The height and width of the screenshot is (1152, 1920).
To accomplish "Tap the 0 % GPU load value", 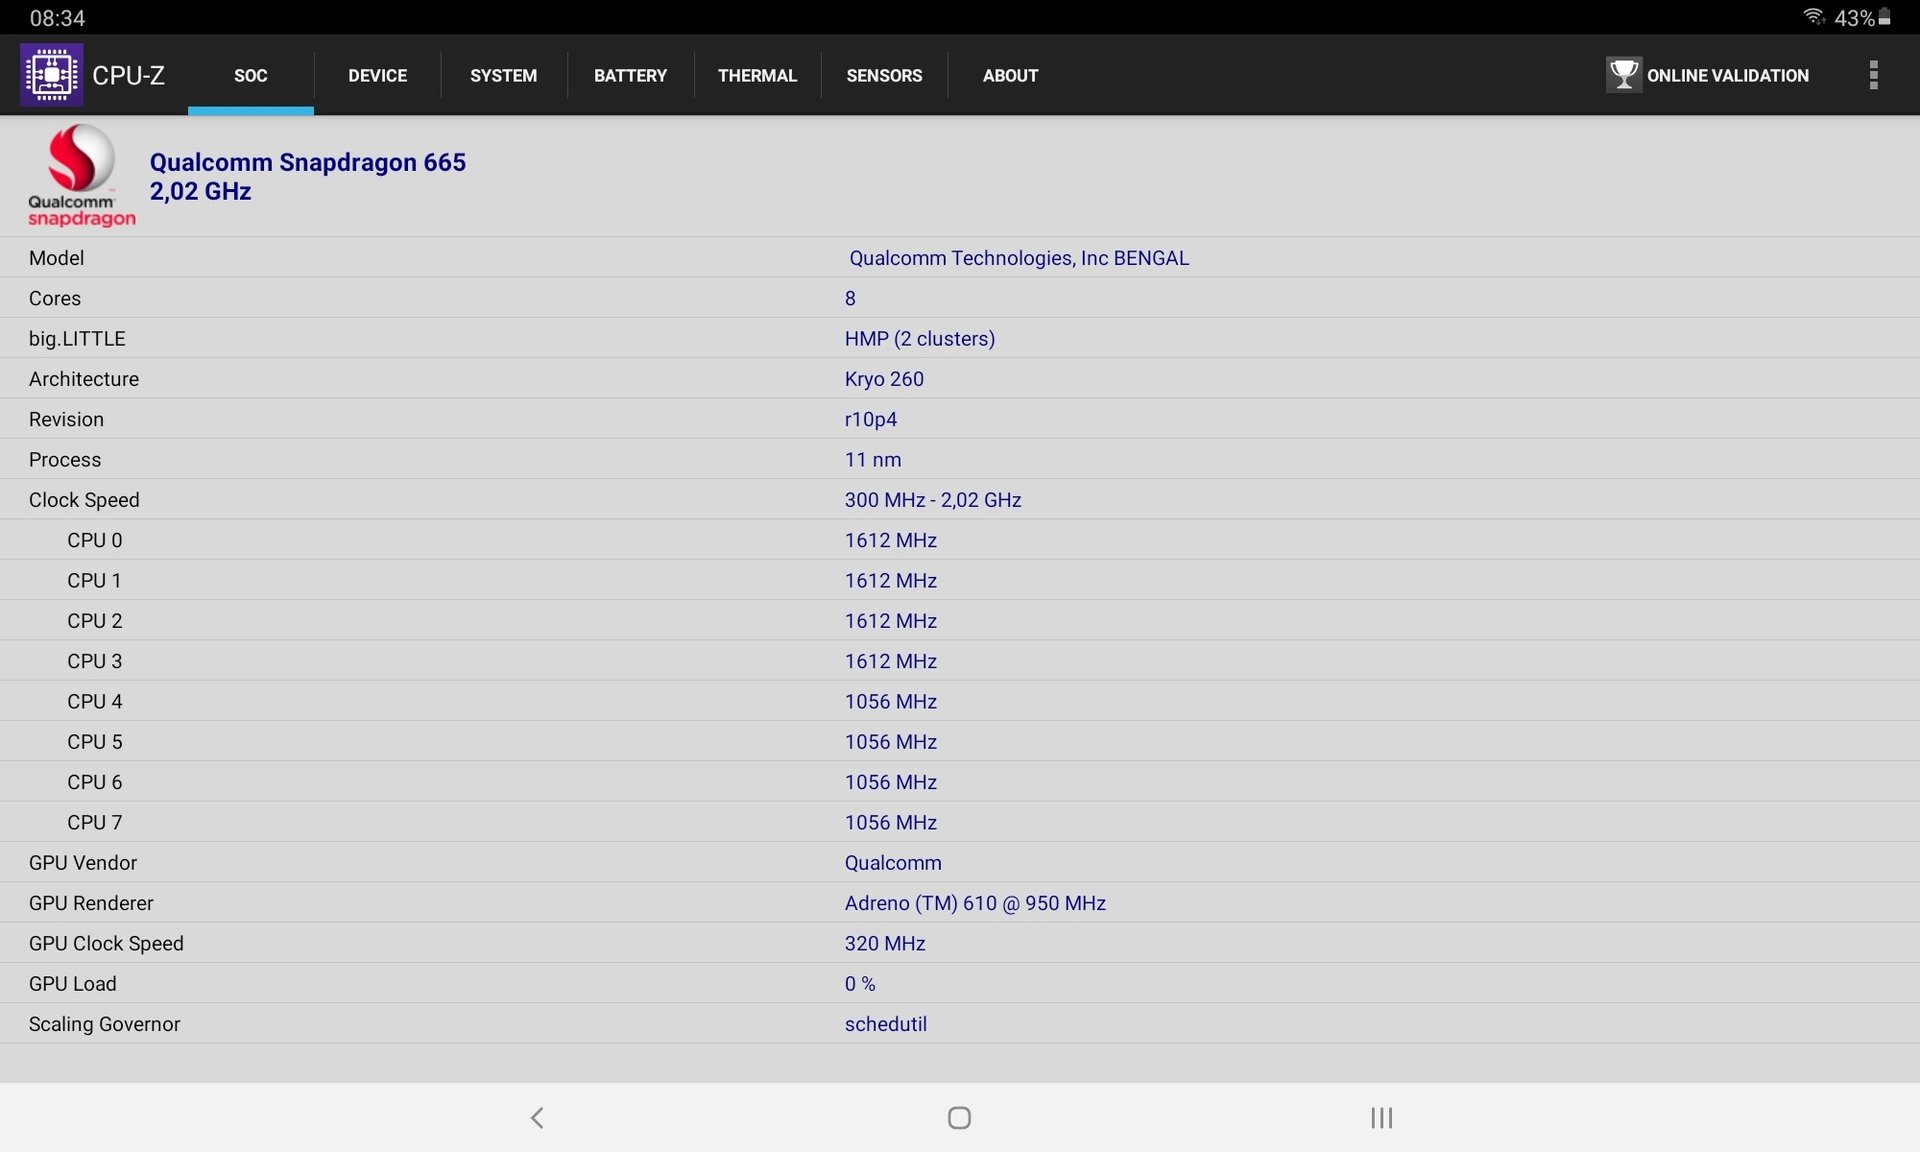I will 860,984.
